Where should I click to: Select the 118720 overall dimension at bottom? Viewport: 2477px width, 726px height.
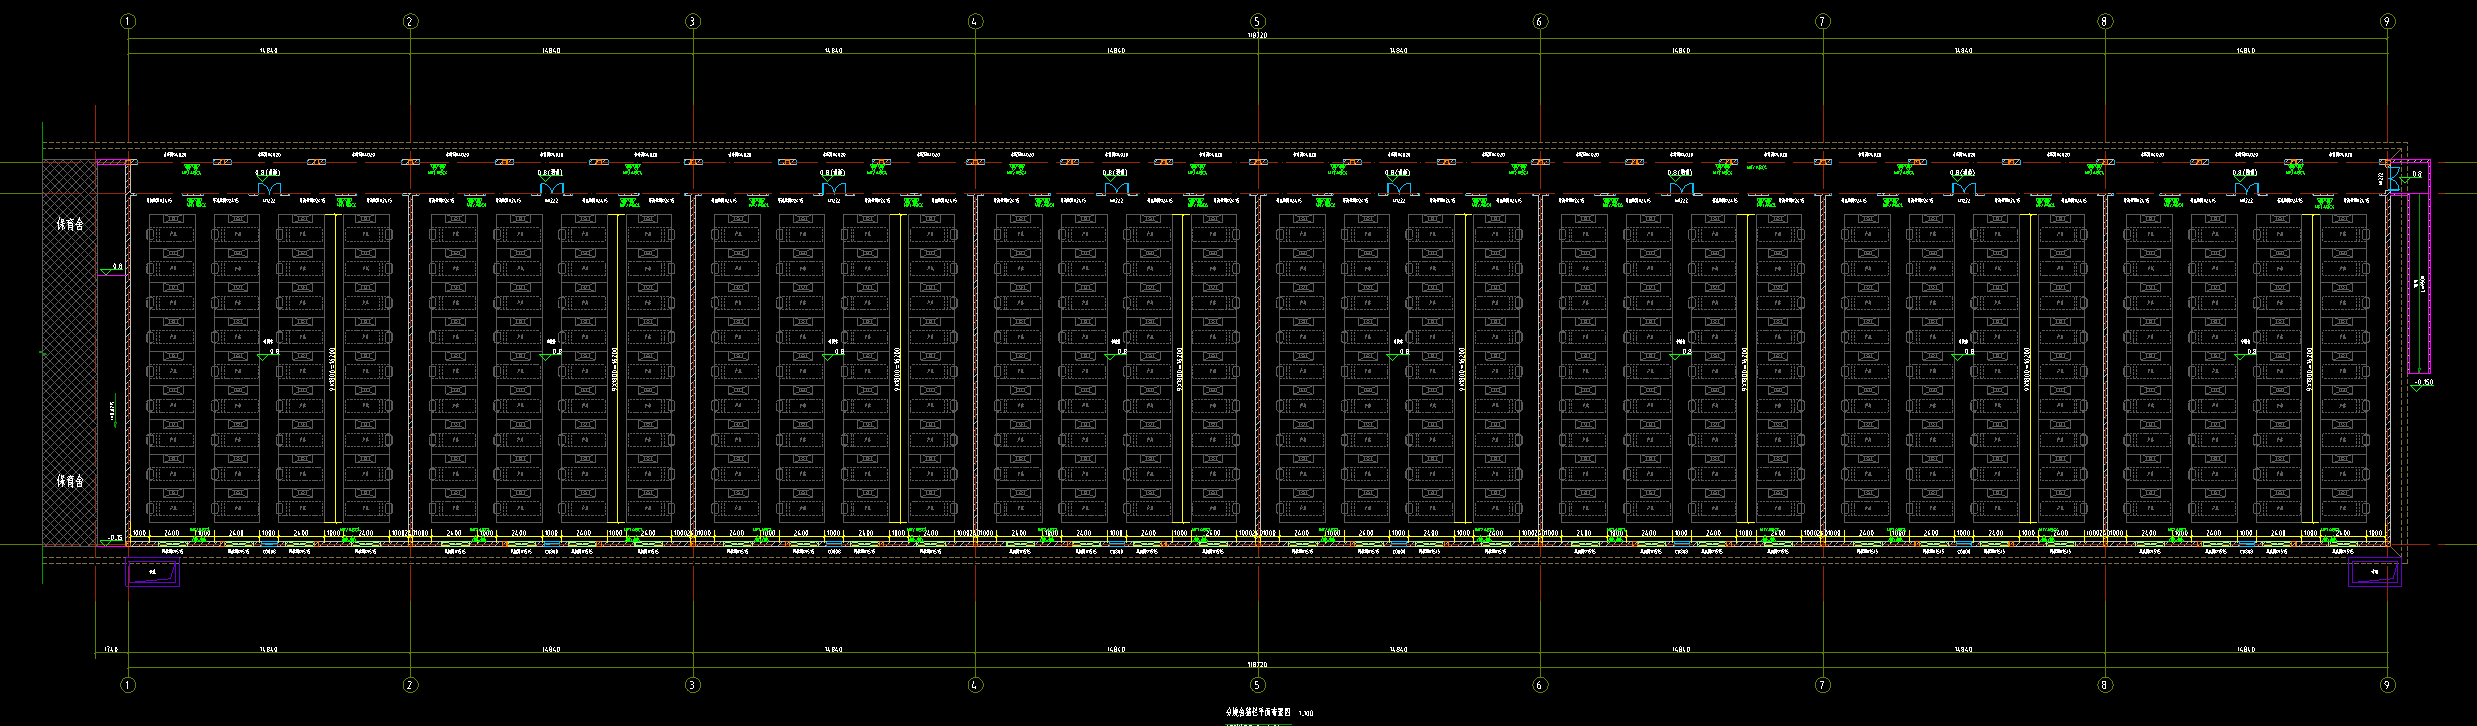tap(1257, 664)
